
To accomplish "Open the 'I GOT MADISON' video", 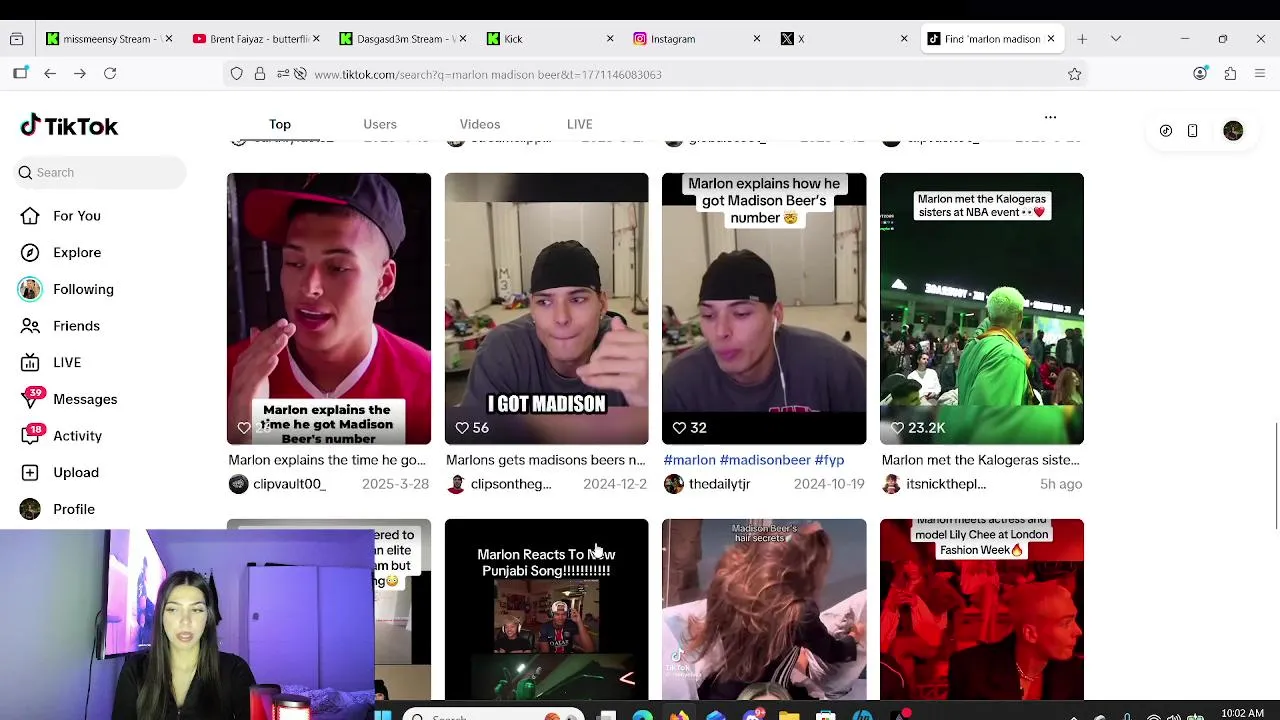I will (x=547, y=309).
